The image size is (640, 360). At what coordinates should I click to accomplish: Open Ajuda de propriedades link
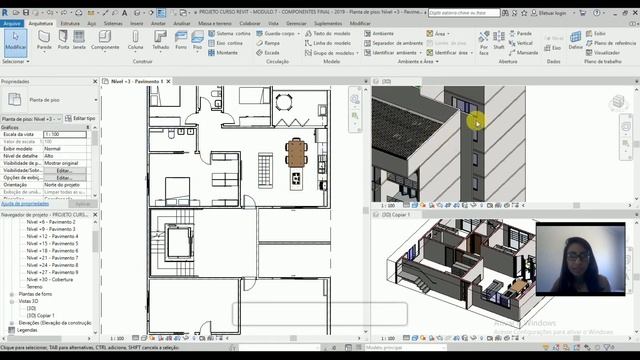point(25,204)
